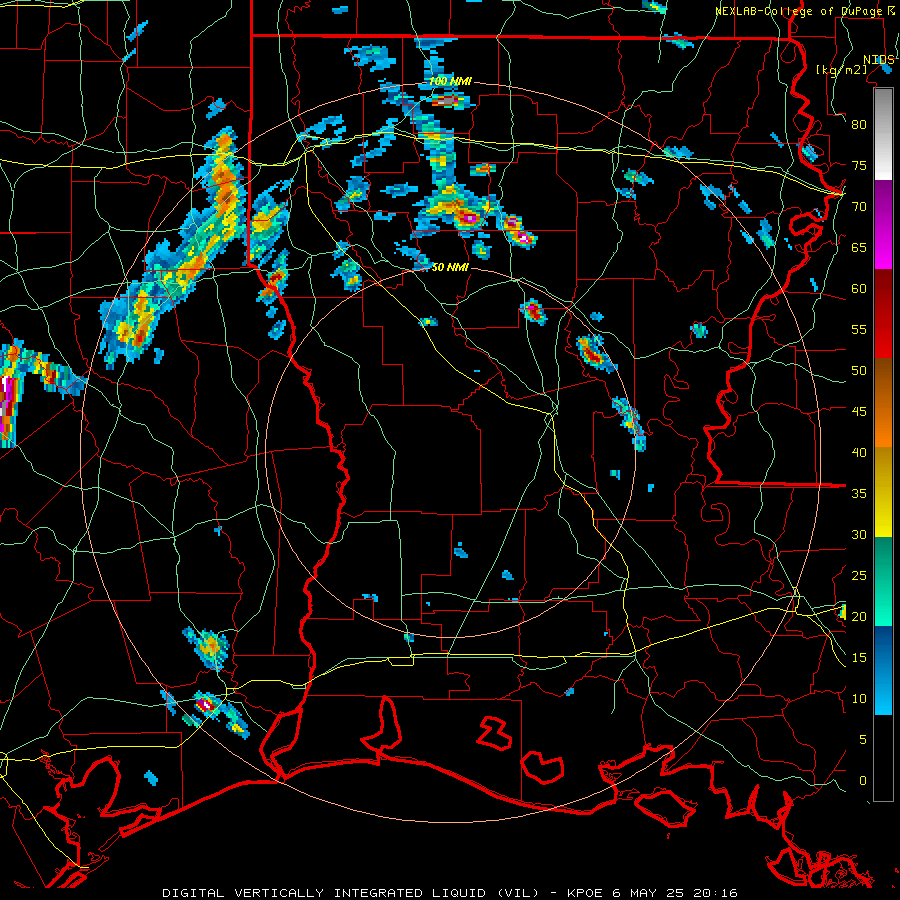Screen dimensions: 900x900
Task: Click the 40 value on the VIL scale
Action: click(859, 453)
